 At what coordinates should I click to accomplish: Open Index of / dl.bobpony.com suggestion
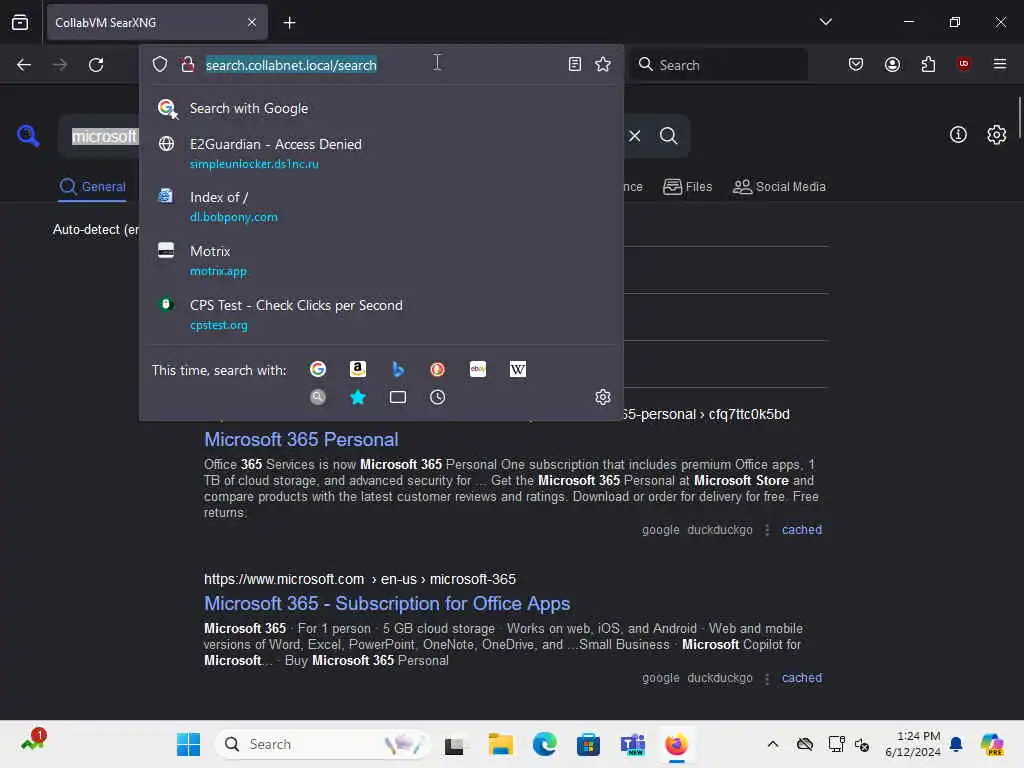[381, 206]
